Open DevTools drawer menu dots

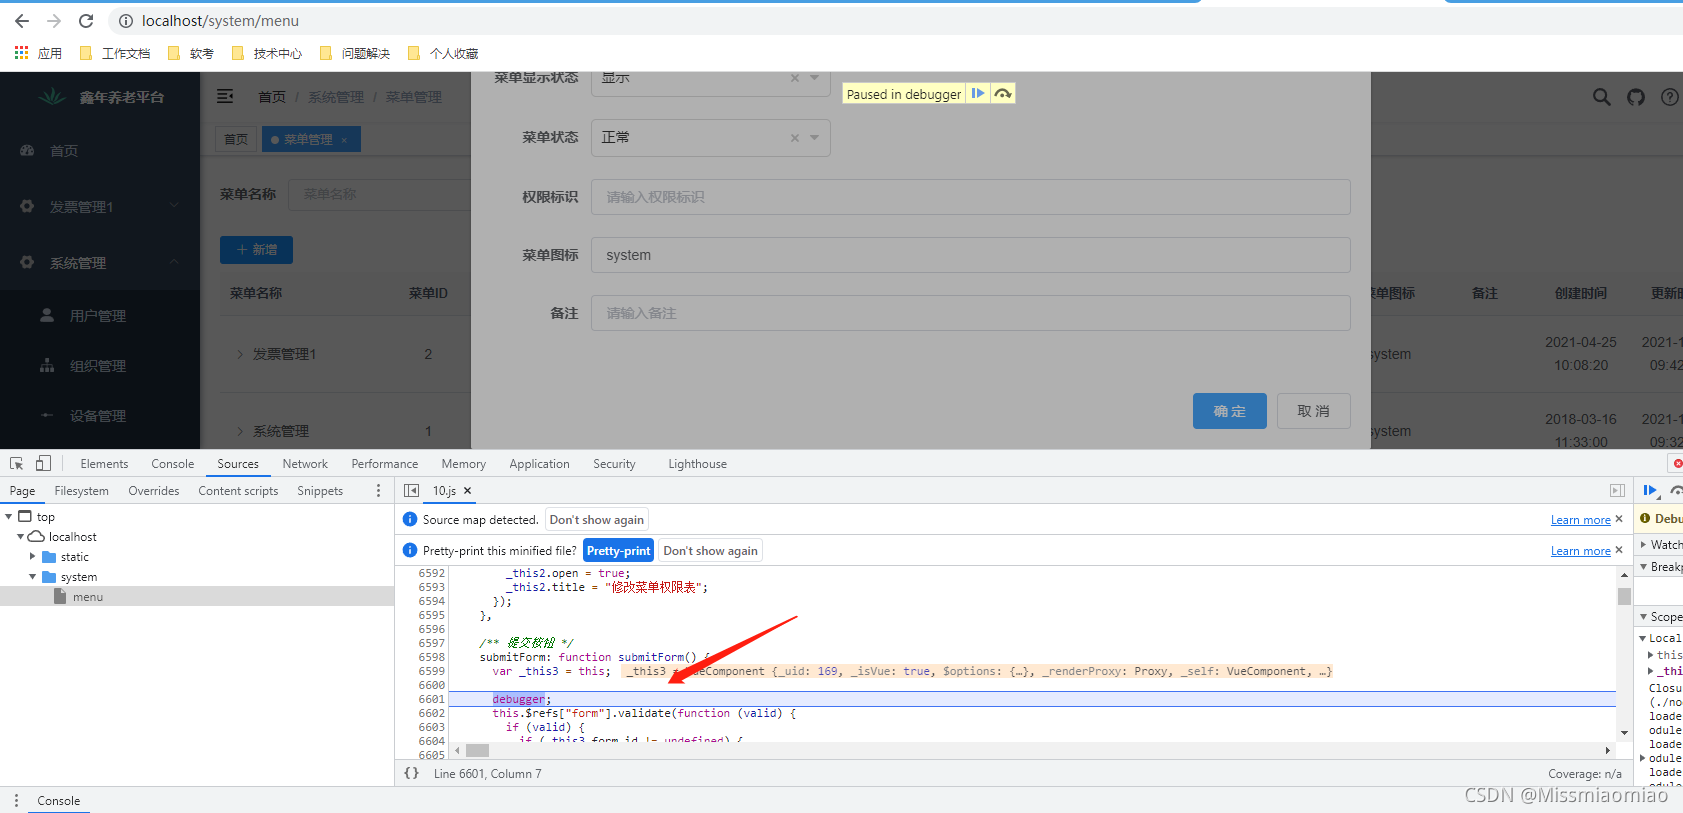(16, 801)
